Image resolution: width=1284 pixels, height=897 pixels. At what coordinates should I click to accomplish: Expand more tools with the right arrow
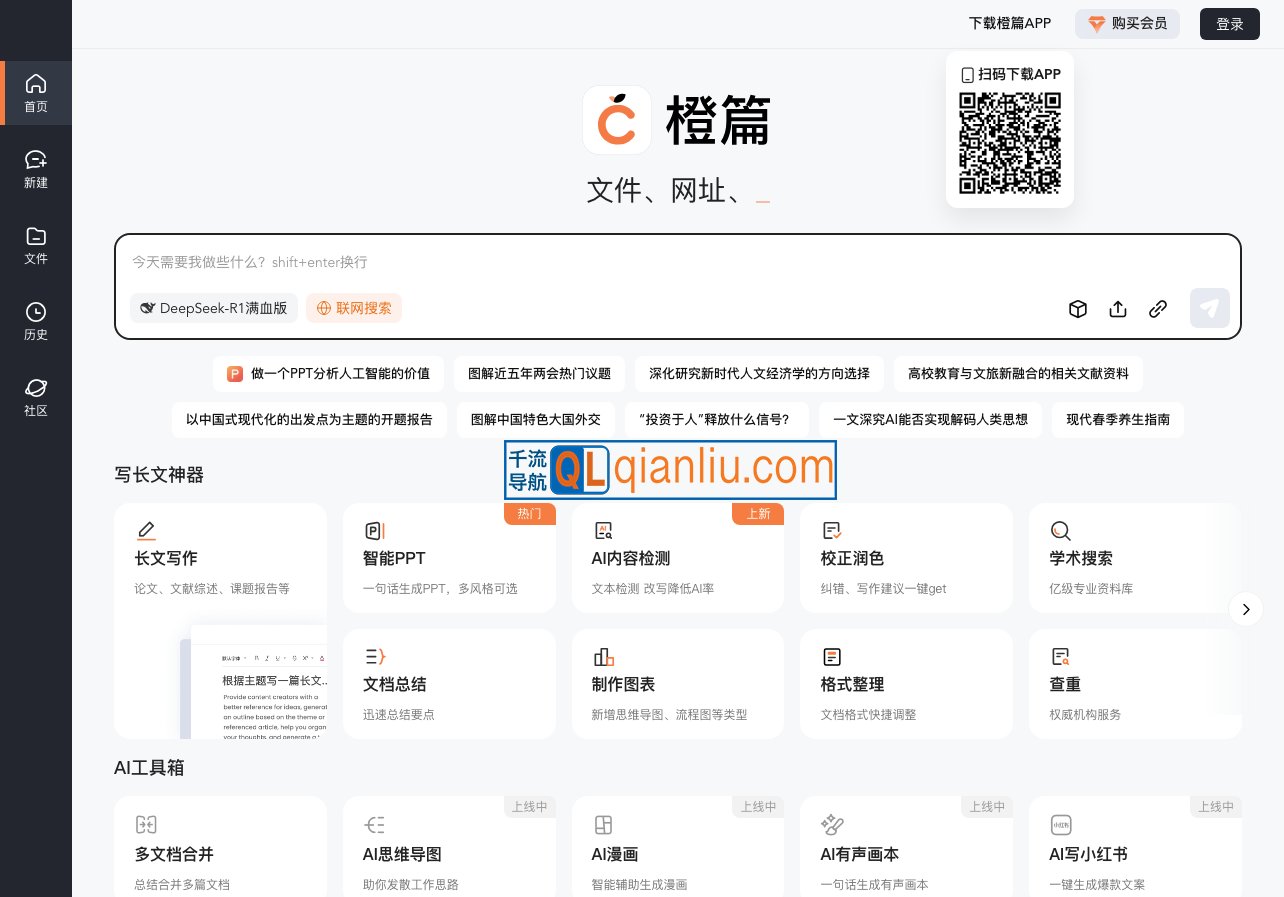pyautogui.click(x=1246, y=609)
